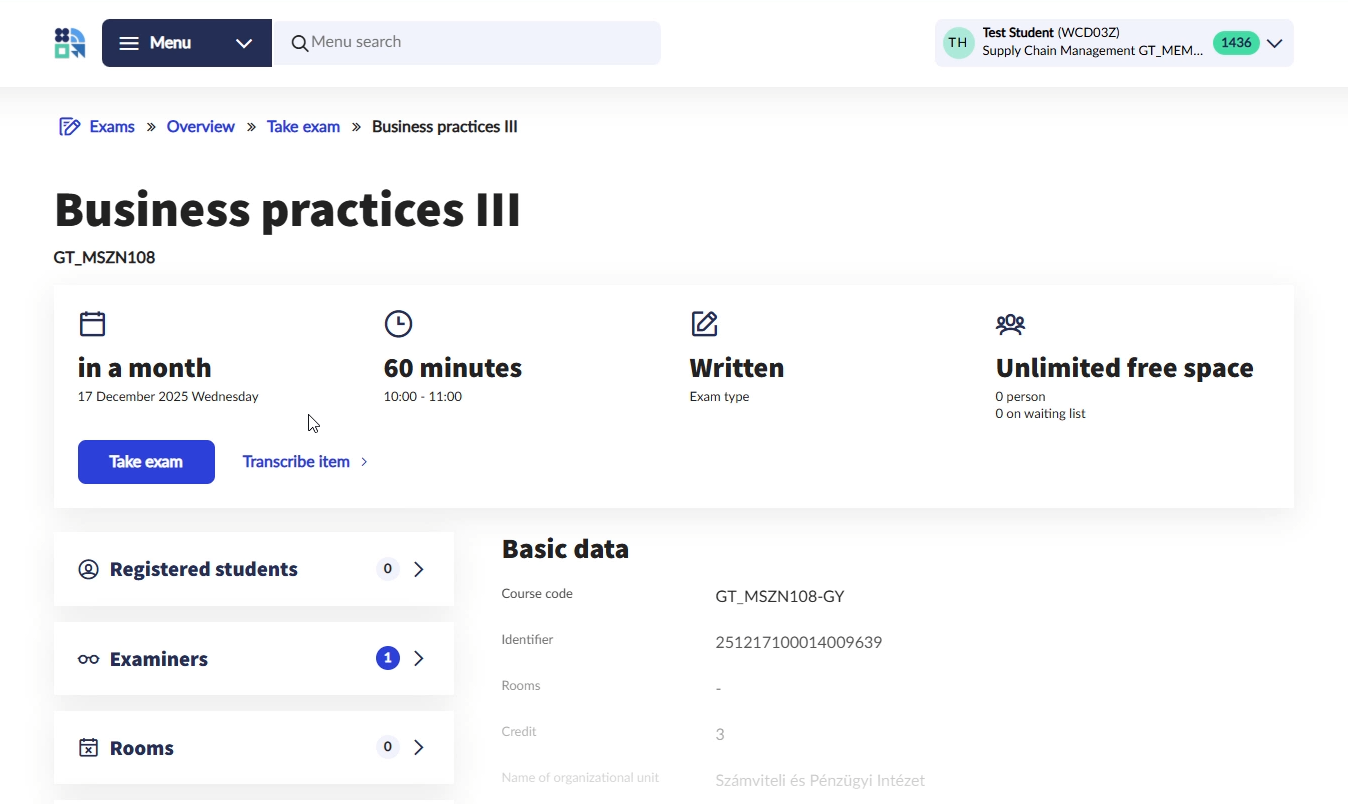The image size is (1348, 804).
Task: Click the Neptun logo icon
Action: 70,43
